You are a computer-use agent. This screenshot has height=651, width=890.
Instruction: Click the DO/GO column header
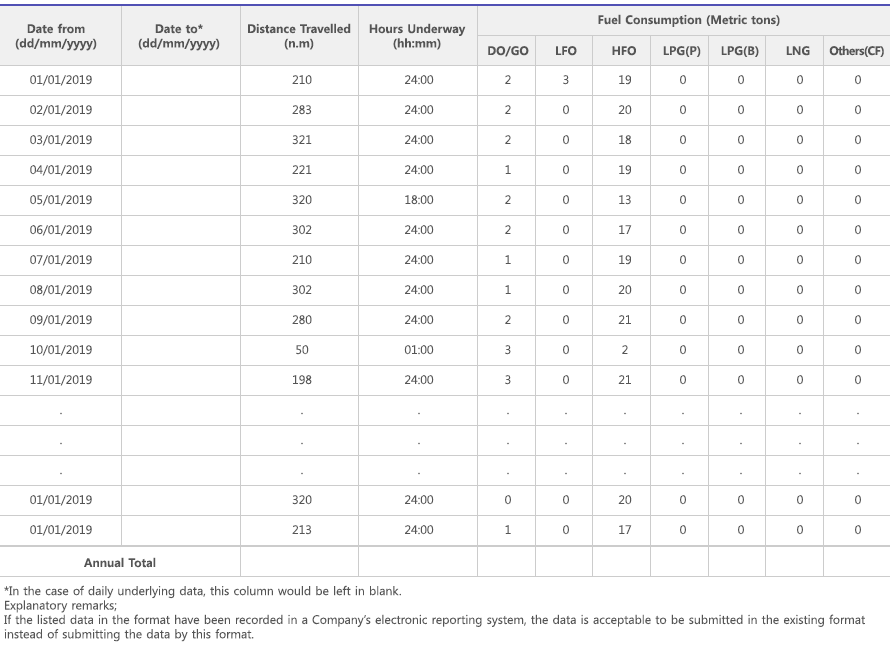click(x=507, y=51)
